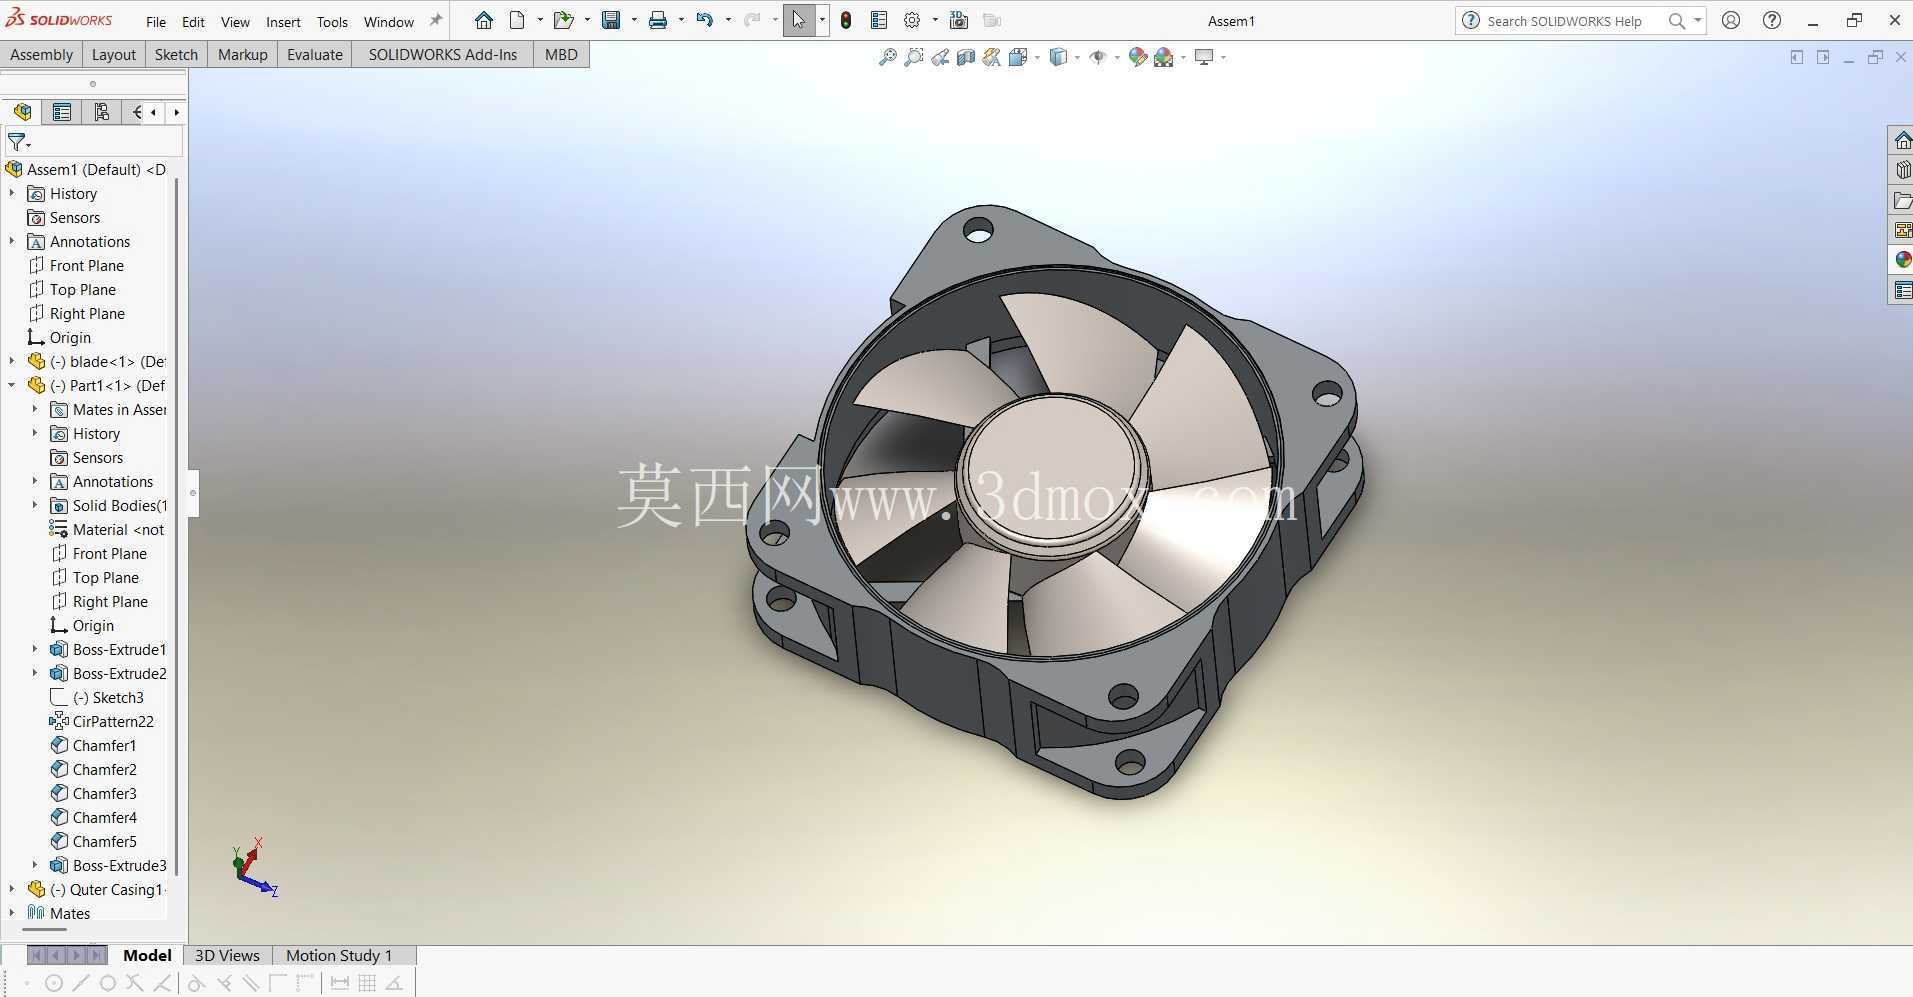The height and width of the screenshot is (997, 1913).
Task: Open a file with the Open folder icon
Action: coord(564,20)
